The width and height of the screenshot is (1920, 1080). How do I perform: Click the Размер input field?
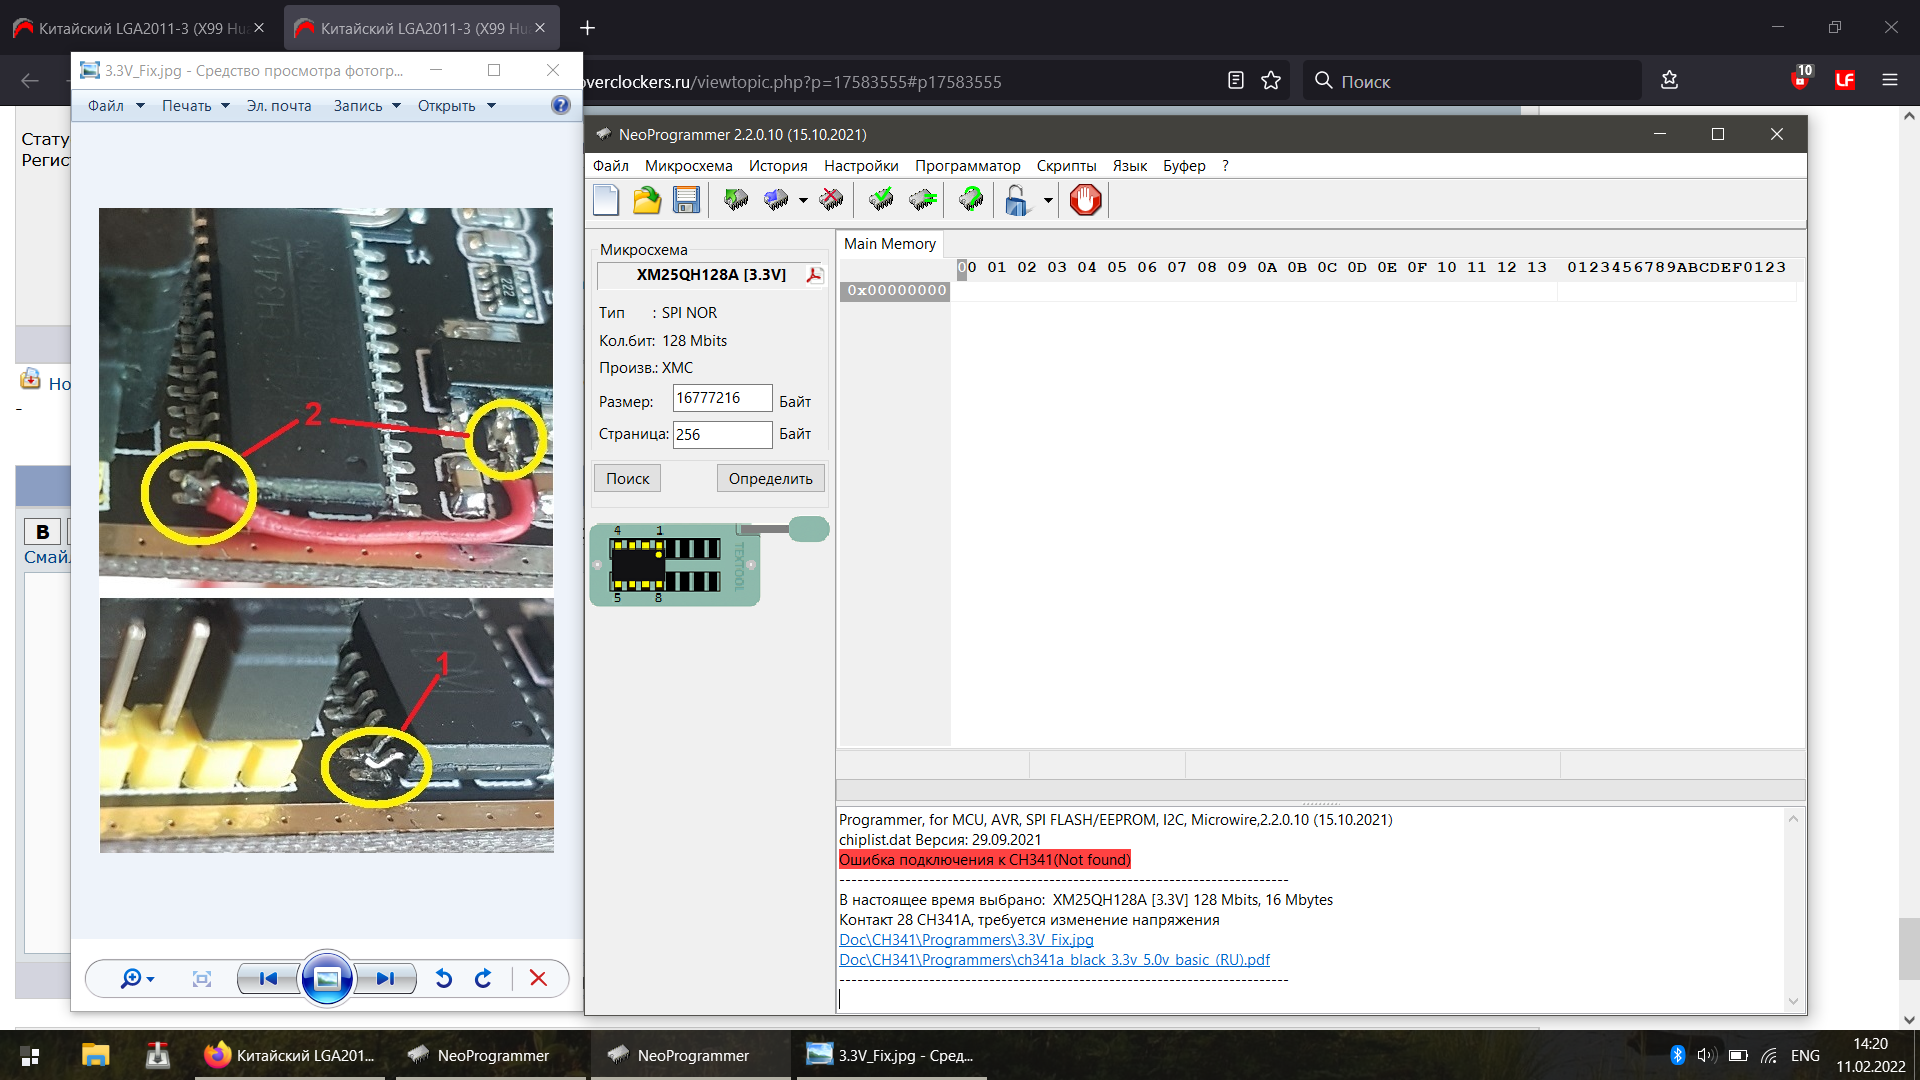(x=721, y=398)
